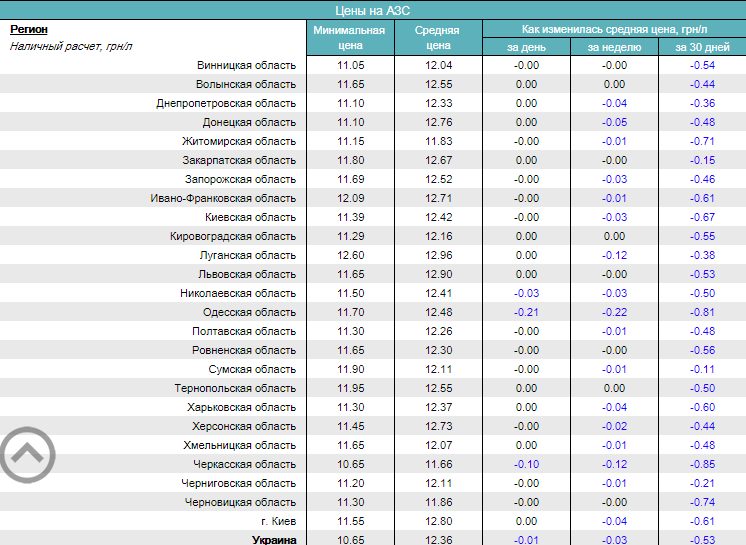Click the за неделю column header
This screenshot has height=545, width=746.
(x=614, y=47)
